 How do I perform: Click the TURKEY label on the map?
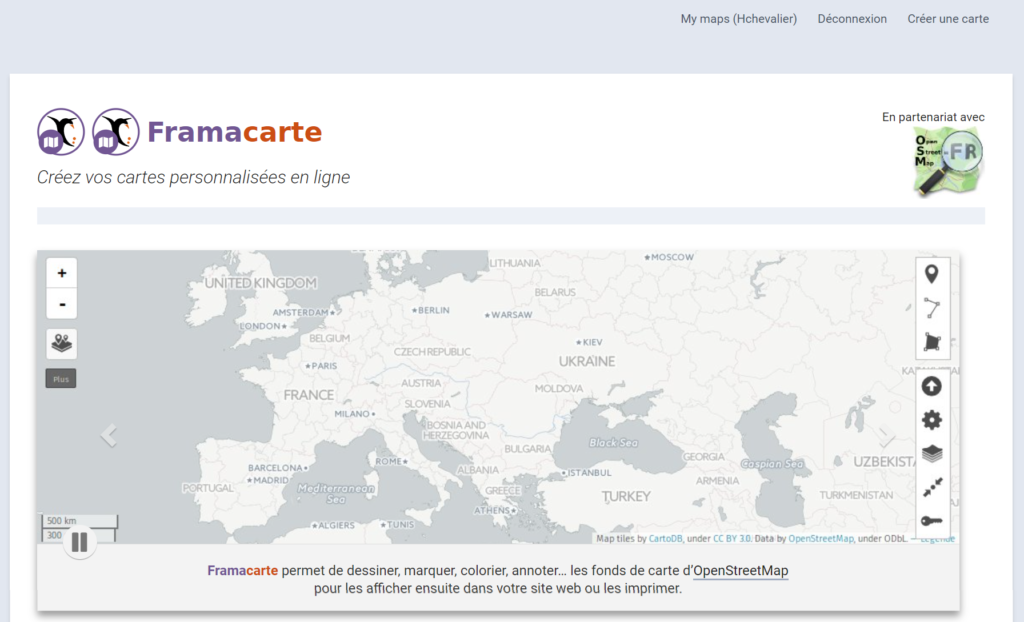[x=626, y=497]
